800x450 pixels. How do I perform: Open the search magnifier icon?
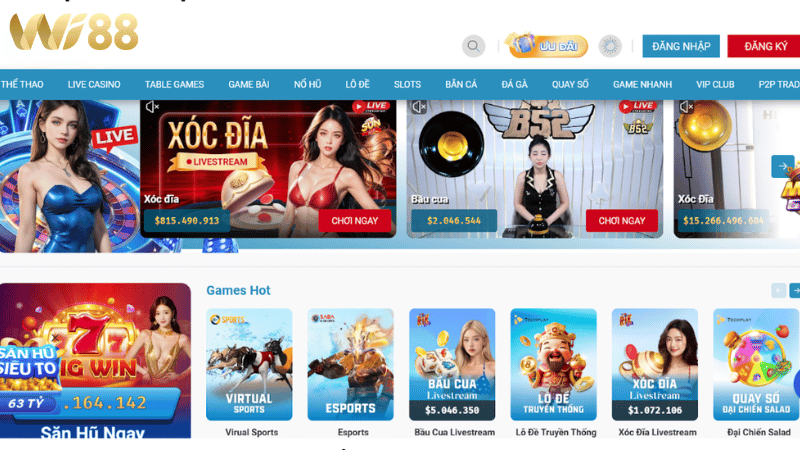[x=473, y=46]
